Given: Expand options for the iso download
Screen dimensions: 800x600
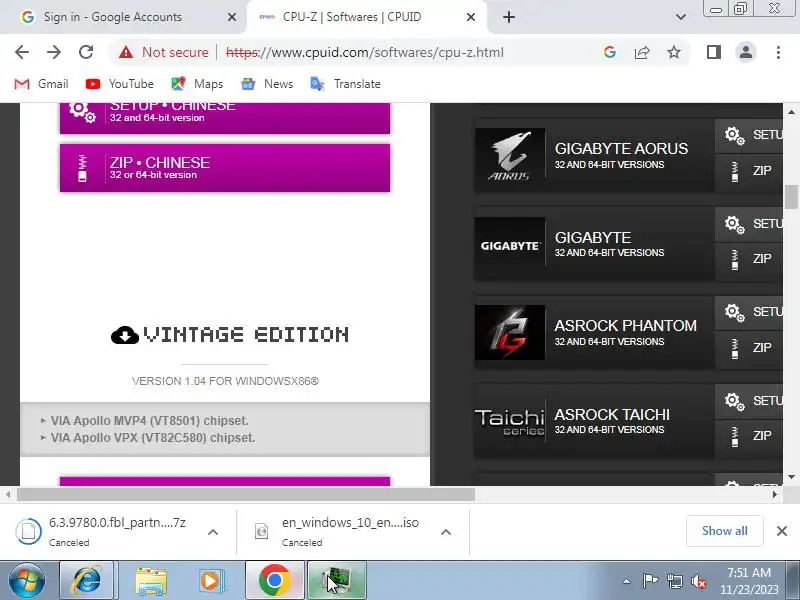Looking at the screenshot, I should point(445,532).
